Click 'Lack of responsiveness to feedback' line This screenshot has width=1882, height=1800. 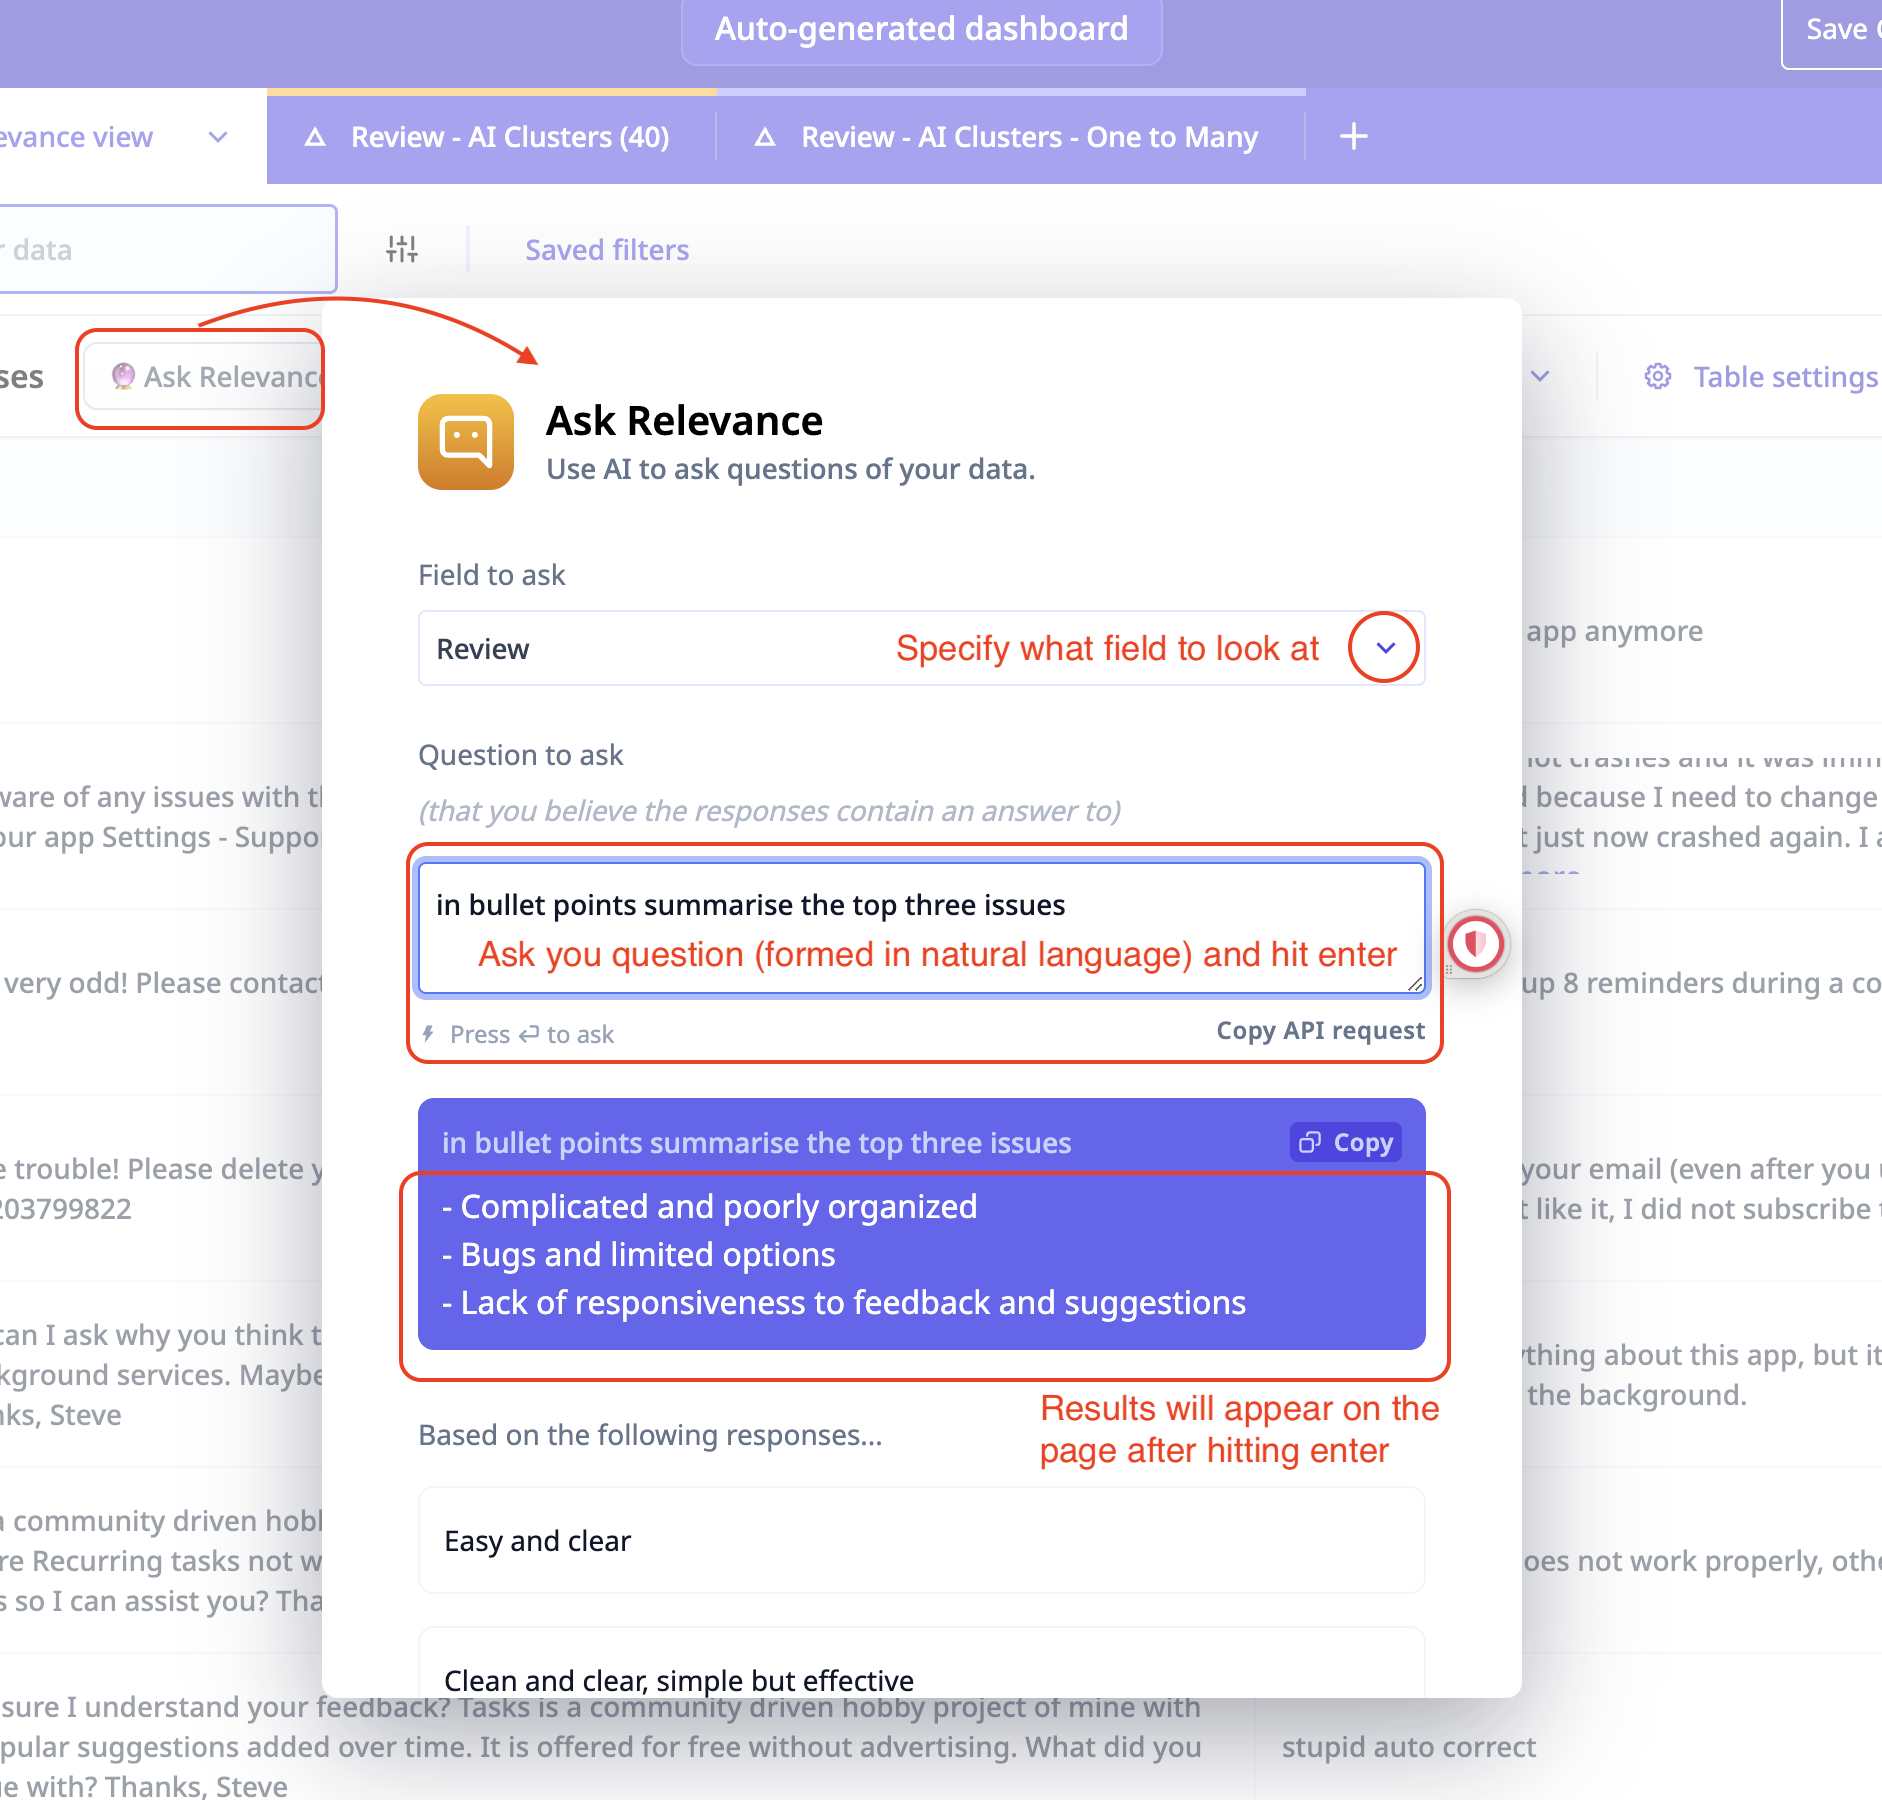pos(844,1303)
